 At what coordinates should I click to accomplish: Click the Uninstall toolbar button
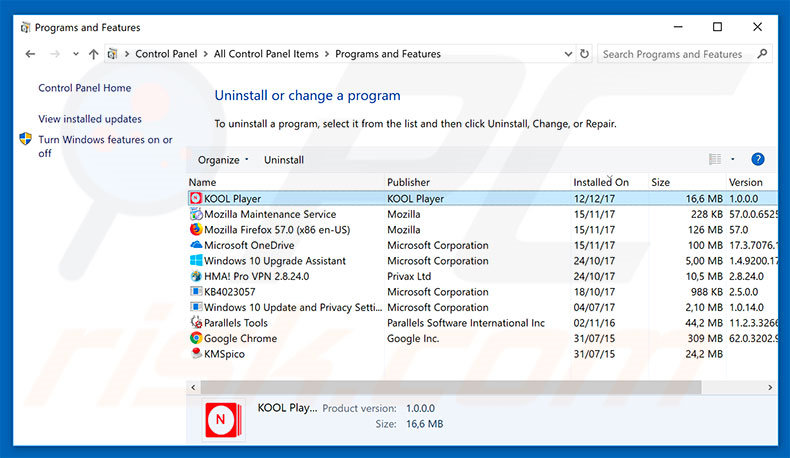(284, 160)
